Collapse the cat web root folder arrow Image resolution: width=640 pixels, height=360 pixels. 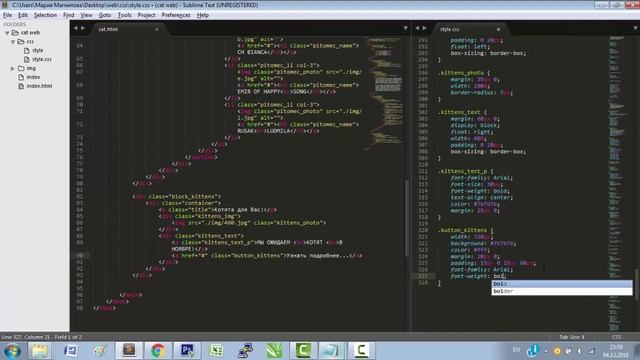click(x=7, y=33)
